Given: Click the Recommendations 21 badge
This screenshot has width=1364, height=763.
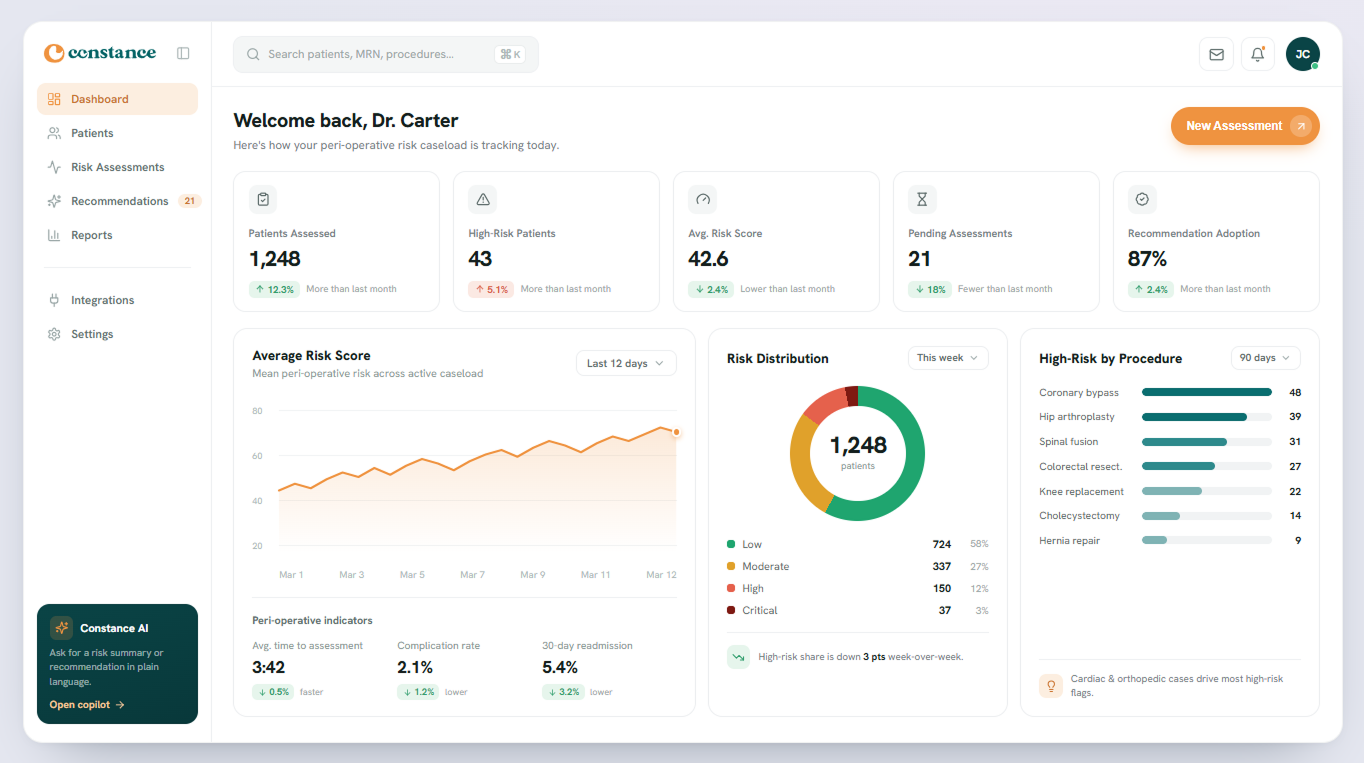Looking at the screenshot, I should pos(189,201).
